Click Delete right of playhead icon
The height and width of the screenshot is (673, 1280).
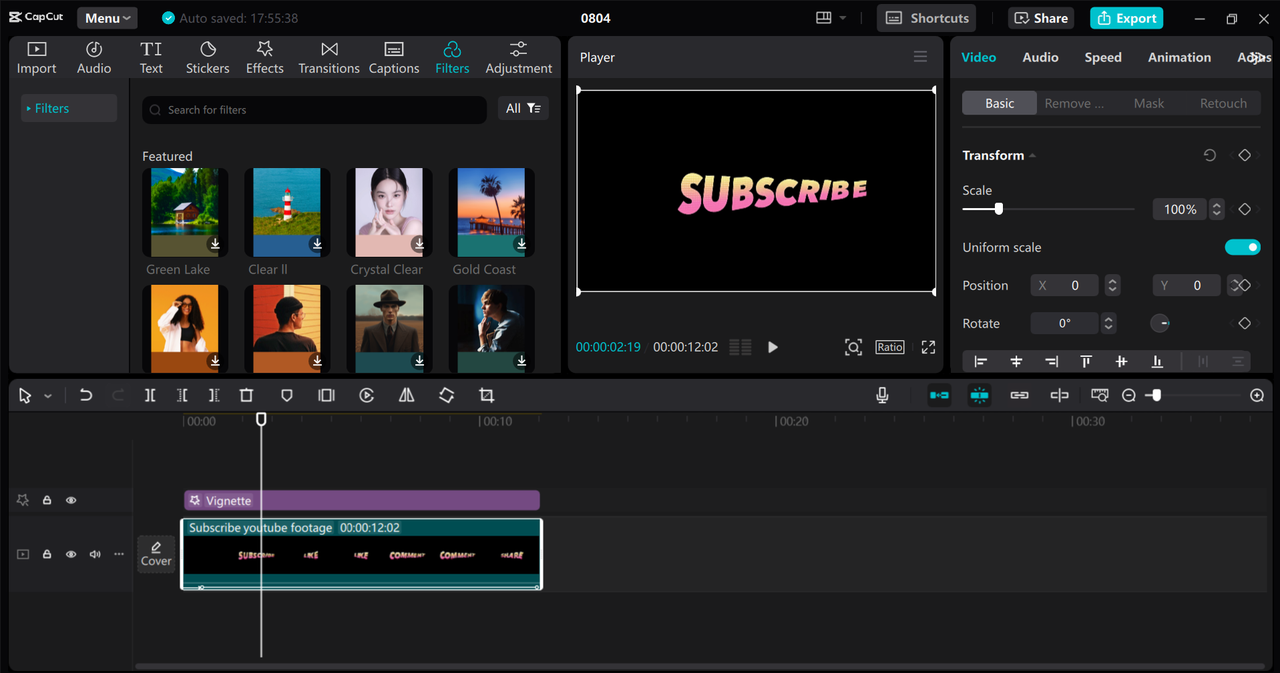pyautogui.click(x=214, y=396)
